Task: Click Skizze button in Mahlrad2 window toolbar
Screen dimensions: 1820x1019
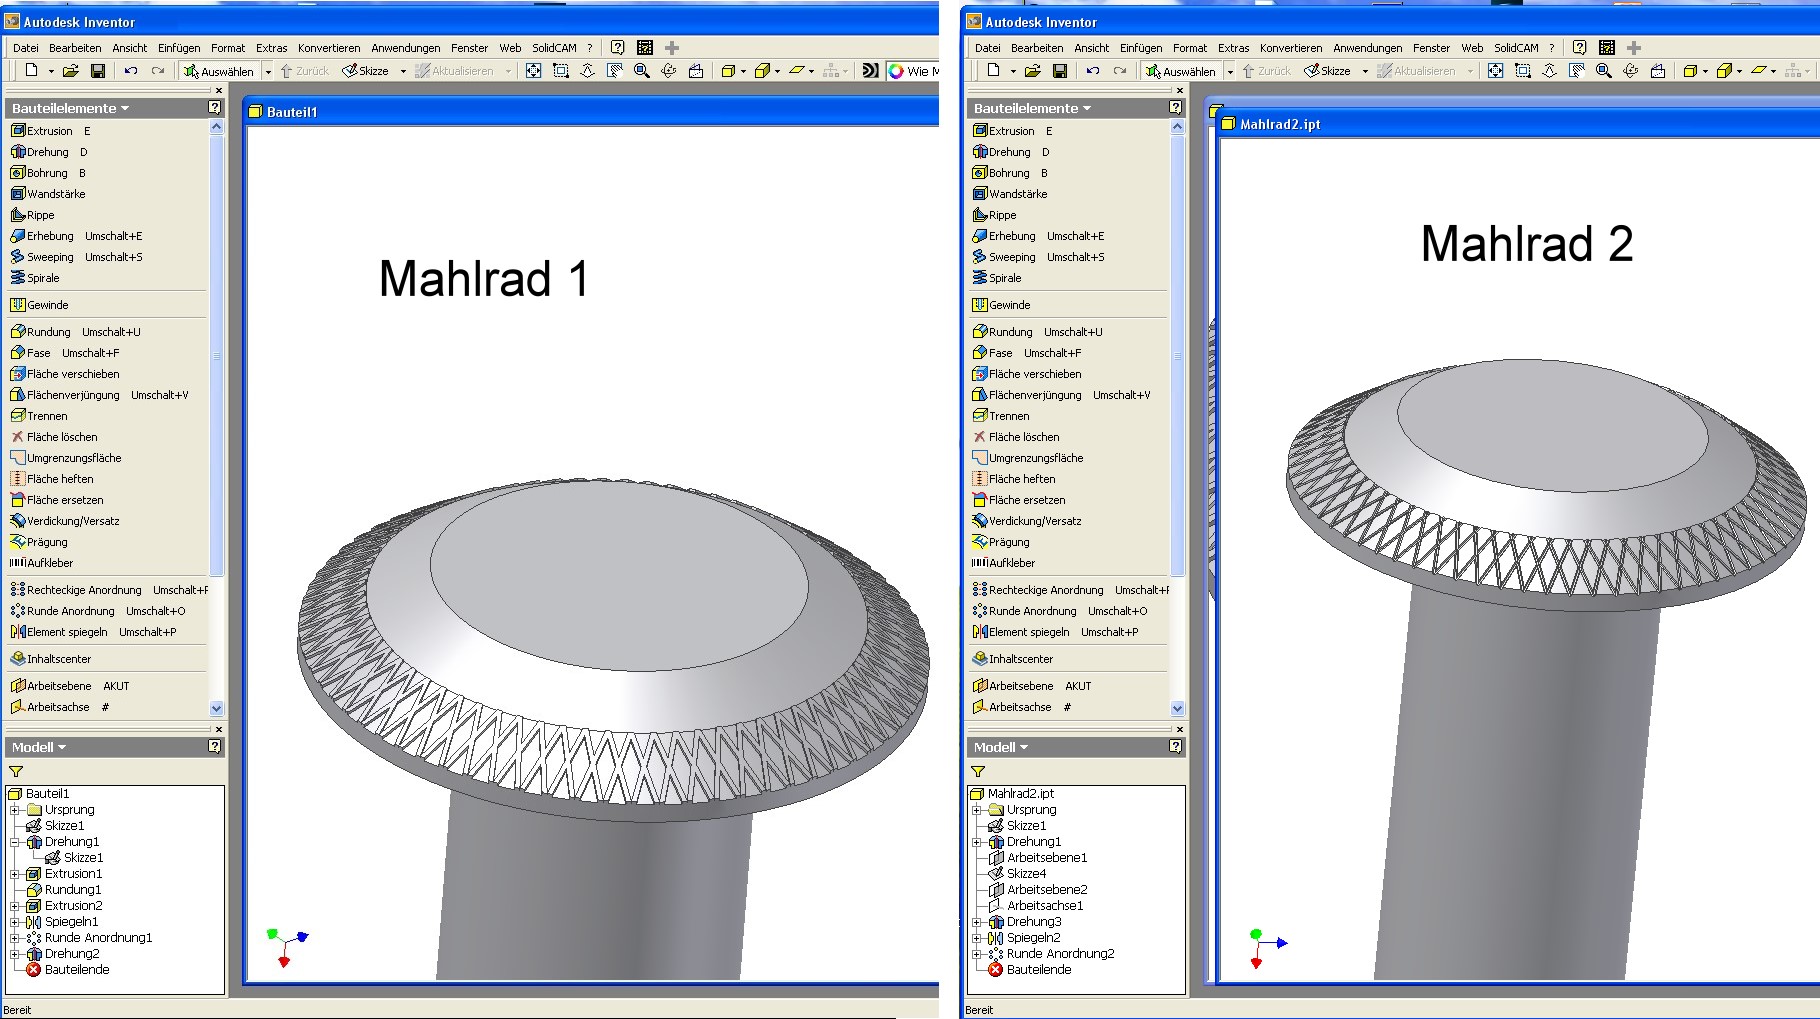Action: pos(1328,71)
